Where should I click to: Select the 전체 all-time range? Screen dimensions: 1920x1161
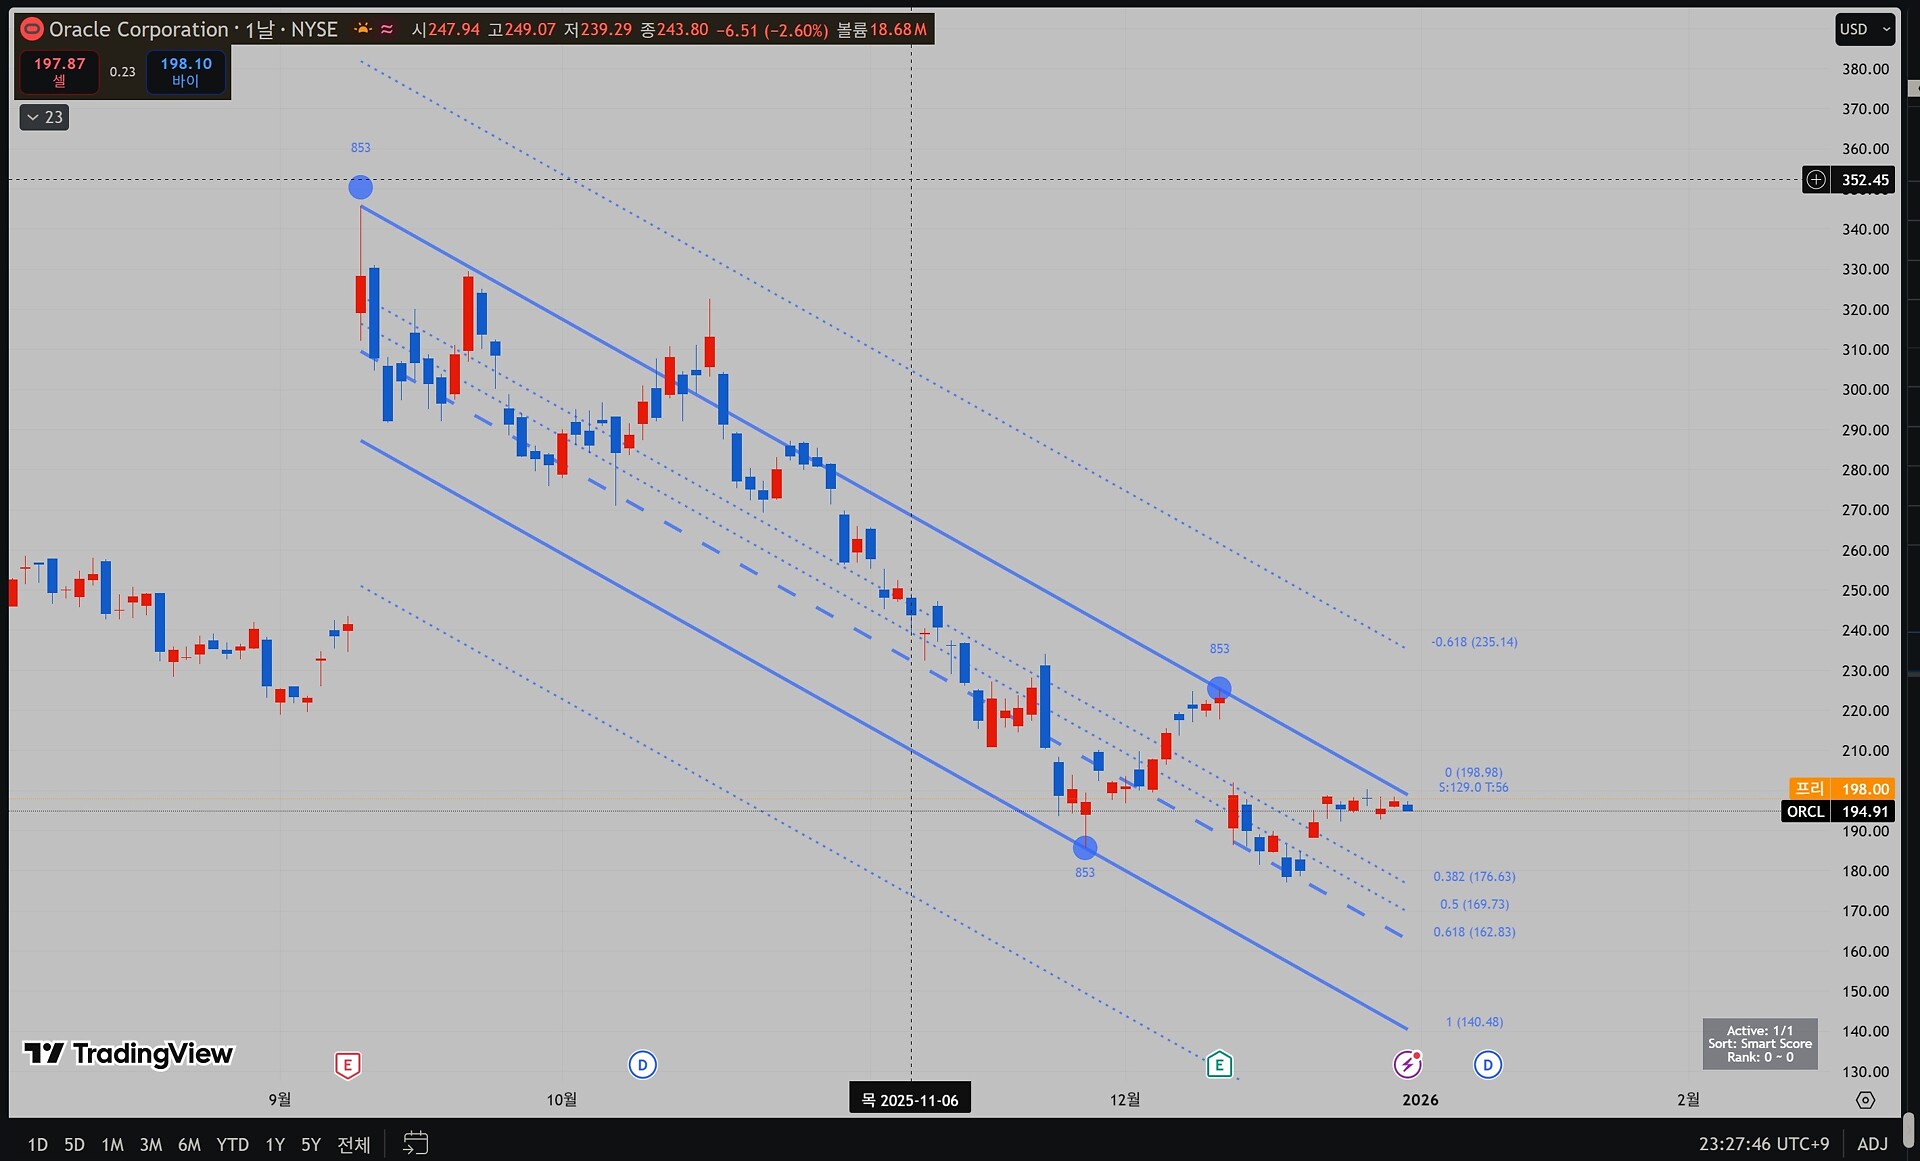click(354, 1144)
